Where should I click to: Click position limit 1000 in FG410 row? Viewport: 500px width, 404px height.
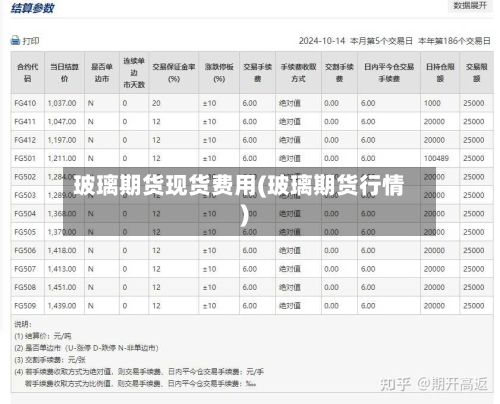click(432, 103)
